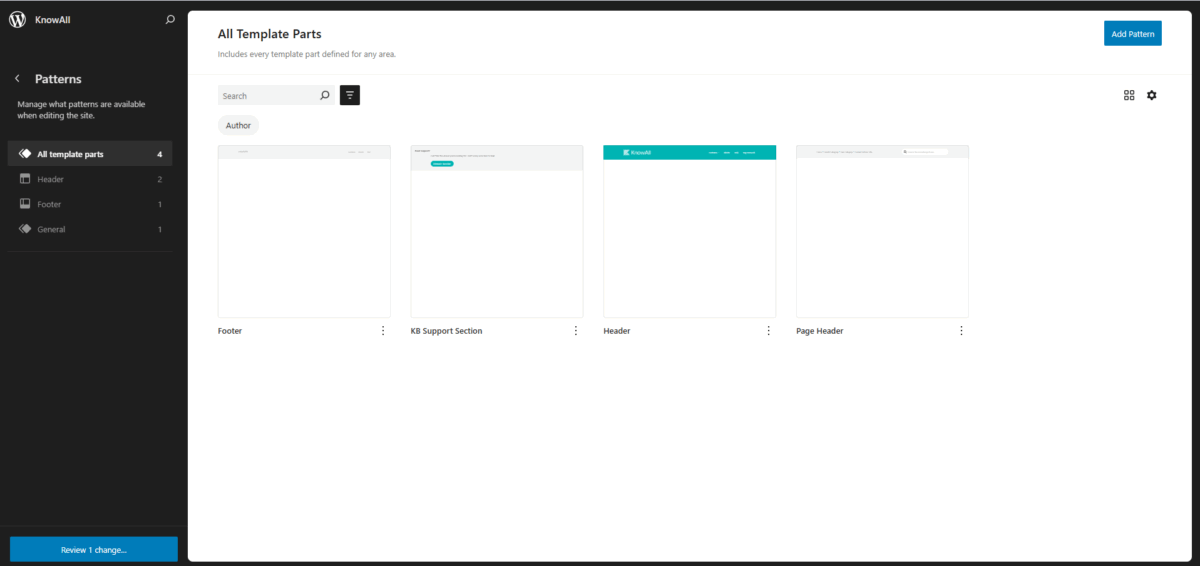
Task: Open actions menu for KB Support Section
Action: point(576,331)
